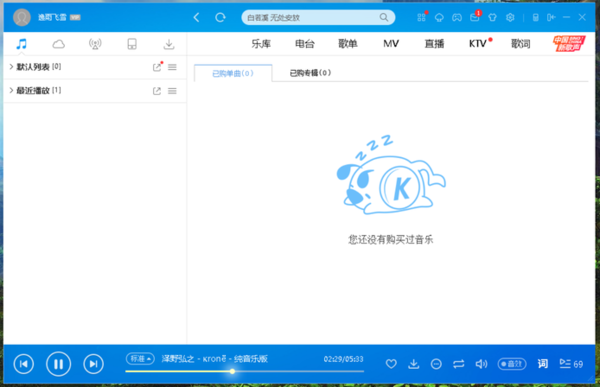This screenshot has width=600, height=387.
Task: Click the VIP badge beside username
Action: point(75,17)
